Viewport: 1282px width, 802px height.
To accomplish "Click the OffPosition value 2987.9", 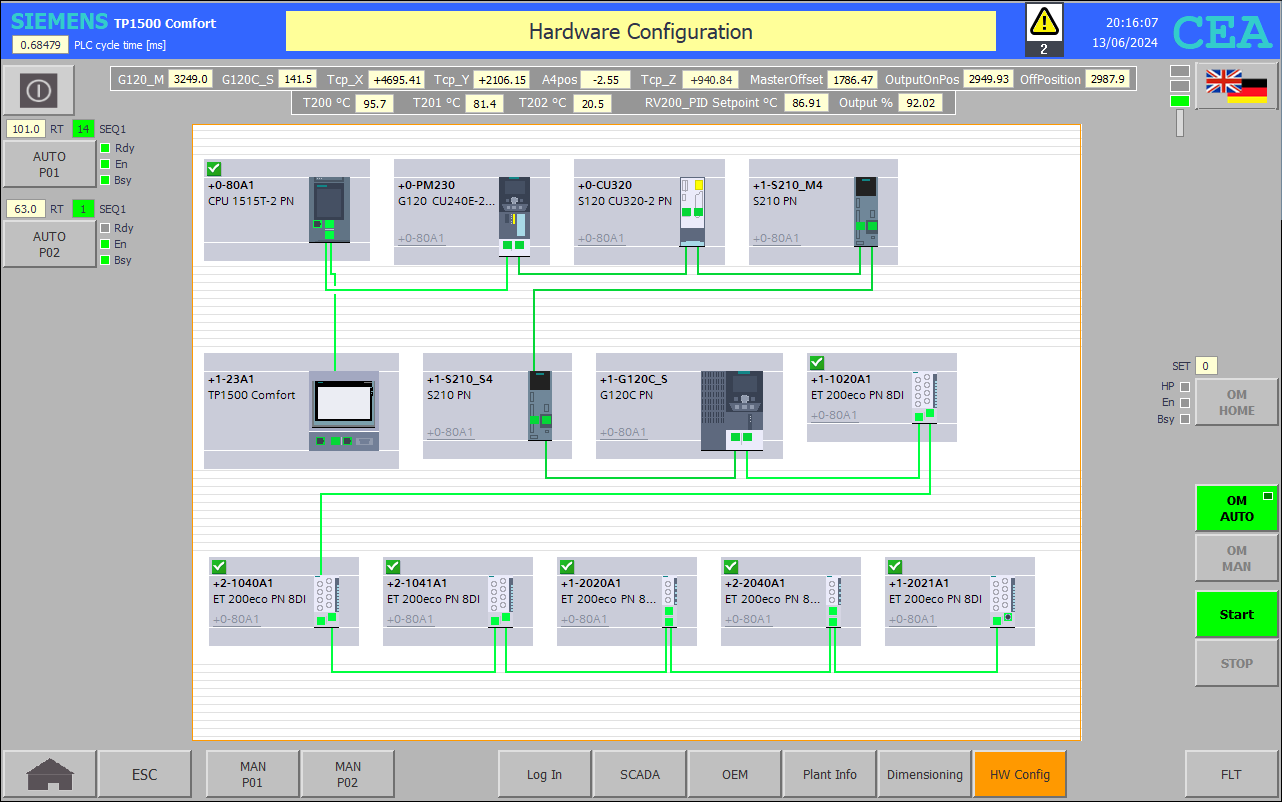I will point(1108,79).
